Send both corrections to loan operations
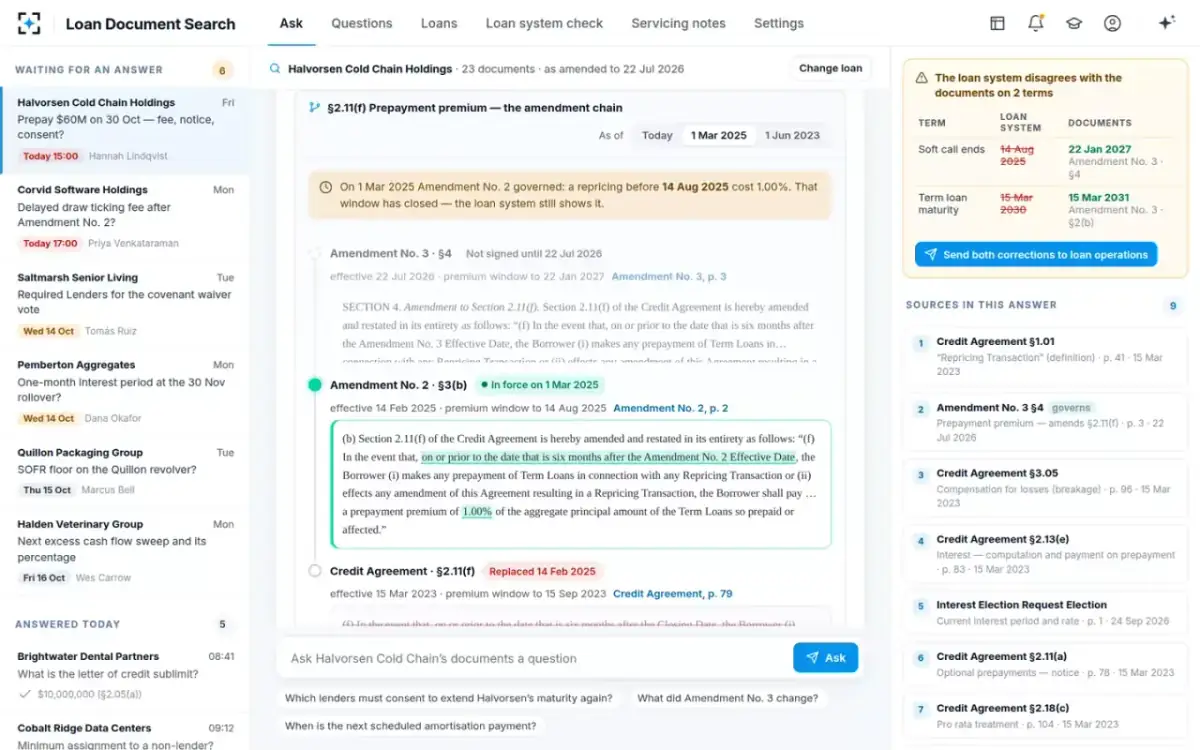The height and width of the screenshot is (750, 1200). click(x=1036, y=254)
